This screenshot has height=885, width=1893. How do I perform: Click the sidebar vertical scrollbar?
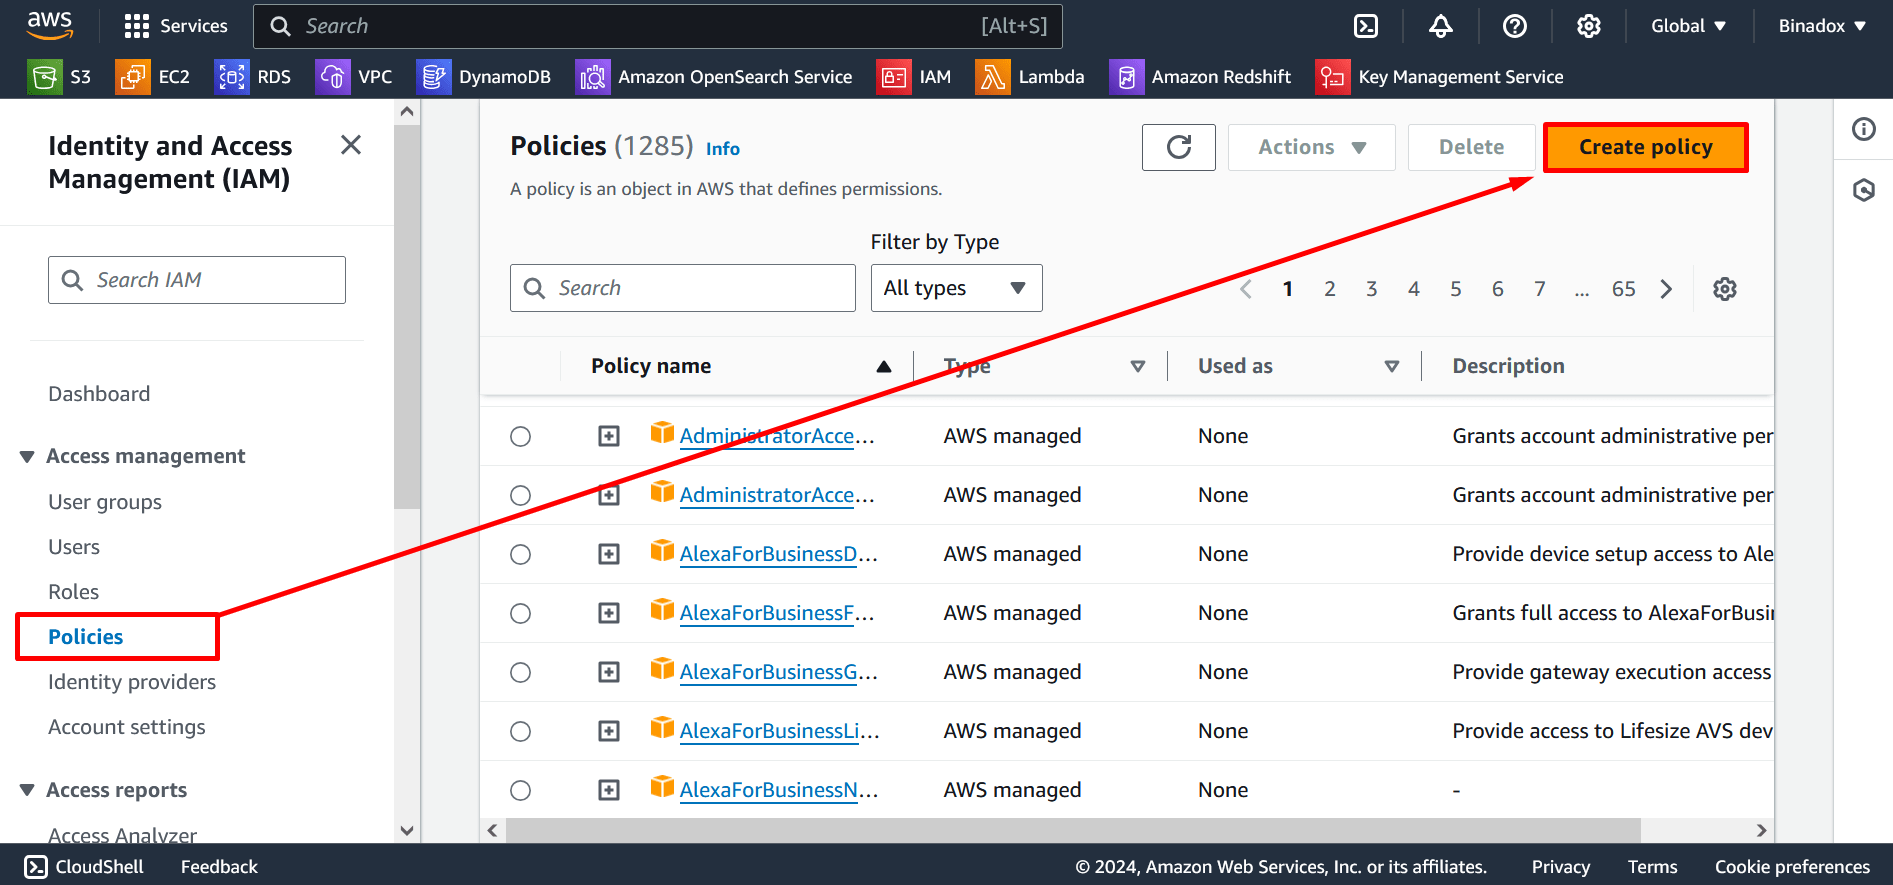point(407,317)
